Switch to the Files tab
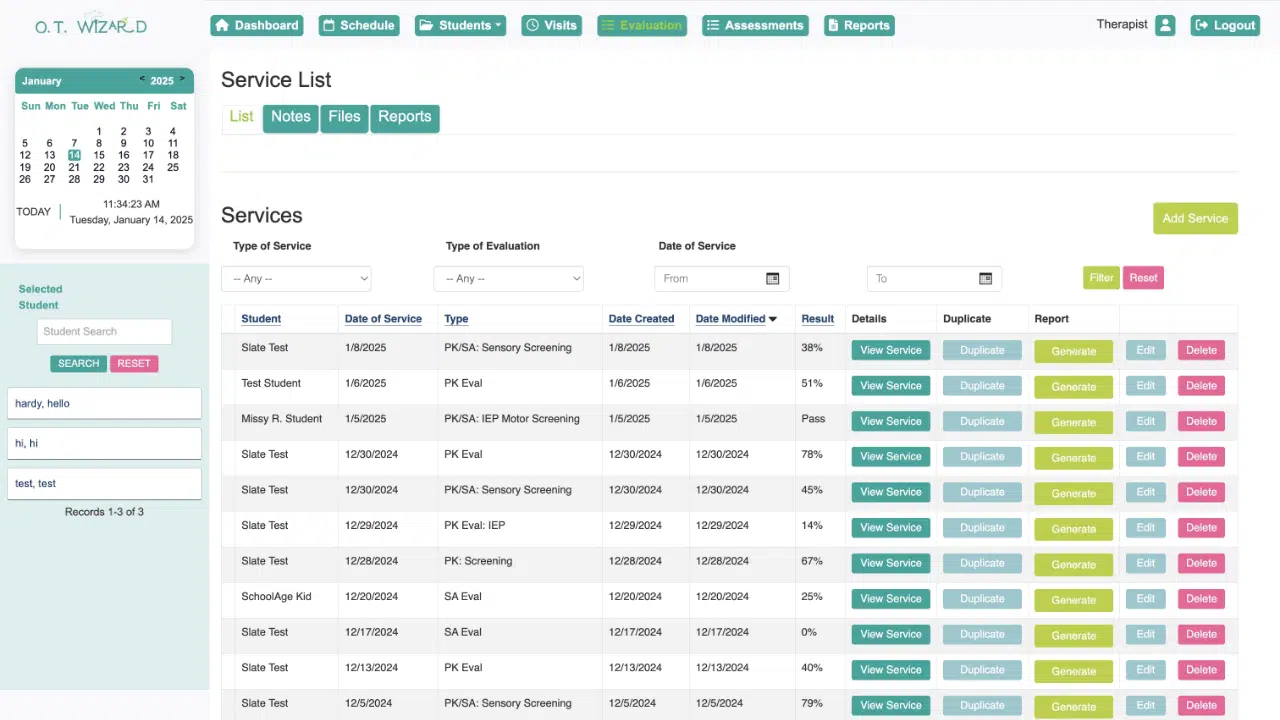The height and width of the screenshot is (720, 1280). pos(344,117)
